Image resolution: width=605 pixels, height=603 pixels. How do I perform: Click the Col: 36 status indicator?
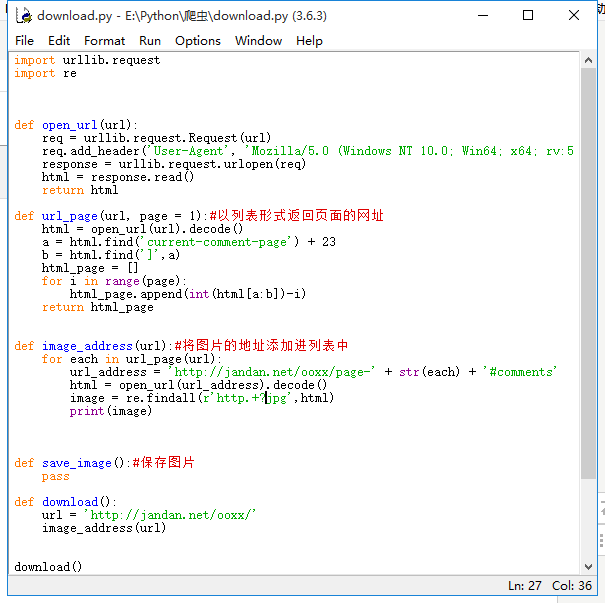click(x=573, y=586)
